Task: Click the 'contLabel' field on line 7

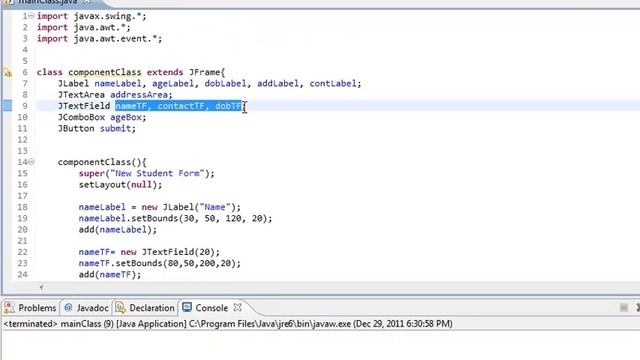Action: [333, 84]
